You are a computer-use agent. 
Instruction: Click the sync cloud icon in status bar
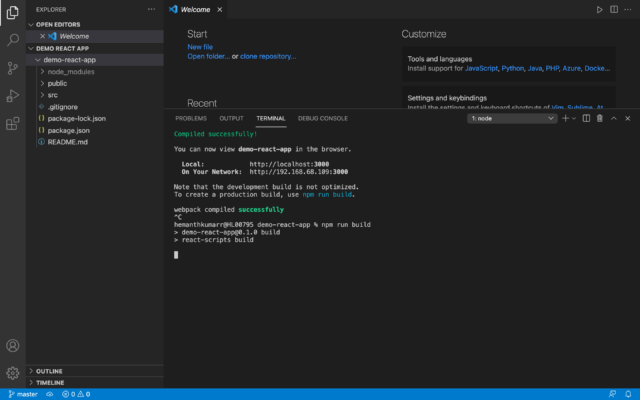click(x=49, y=394)
